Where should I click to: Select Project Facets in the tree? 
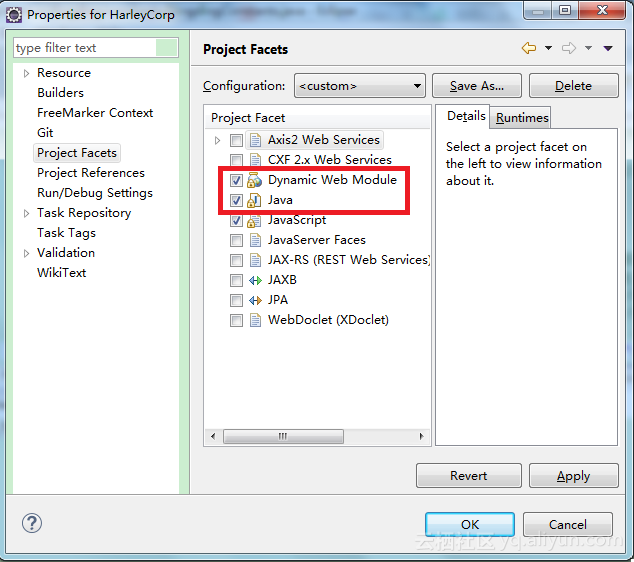[77, 153]
